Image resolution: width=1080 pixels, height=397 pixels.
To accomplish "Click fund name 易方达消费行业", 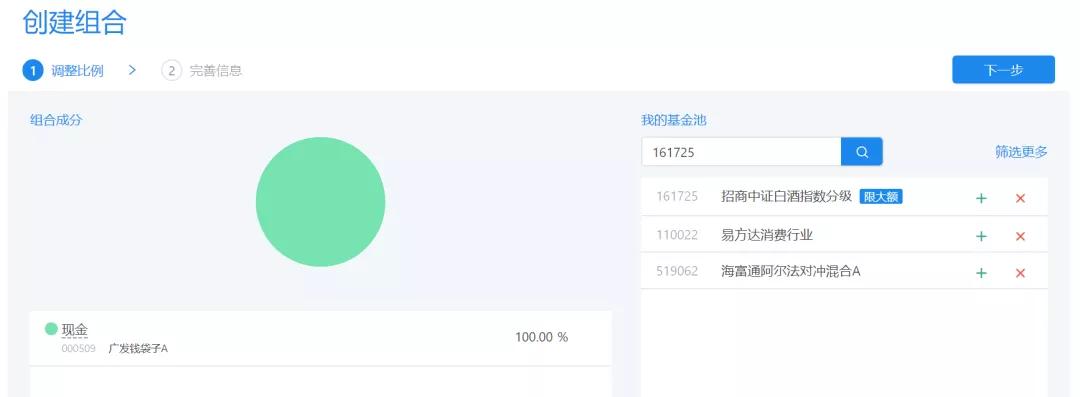I will tap(767, 235).
